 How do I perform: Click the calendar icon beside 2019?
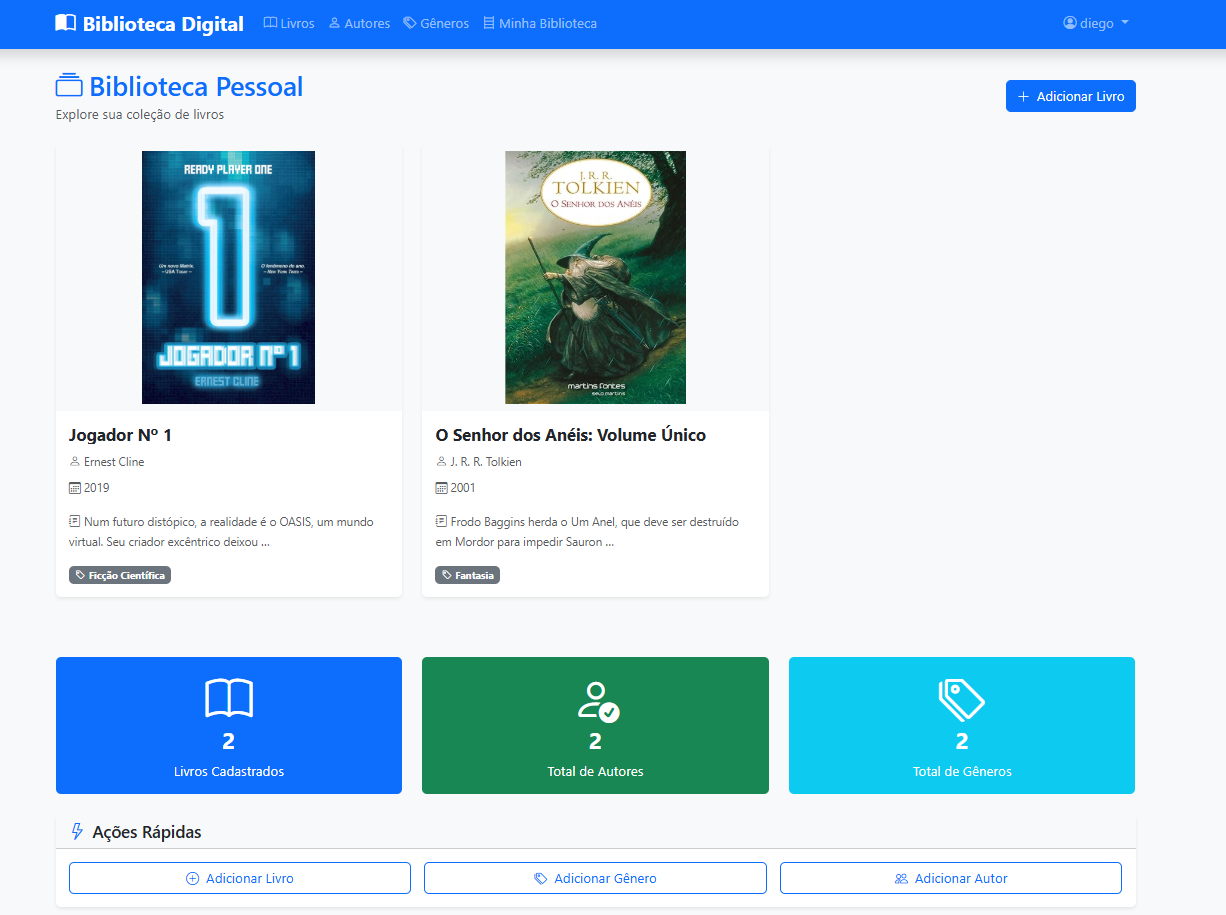[74, 488]
